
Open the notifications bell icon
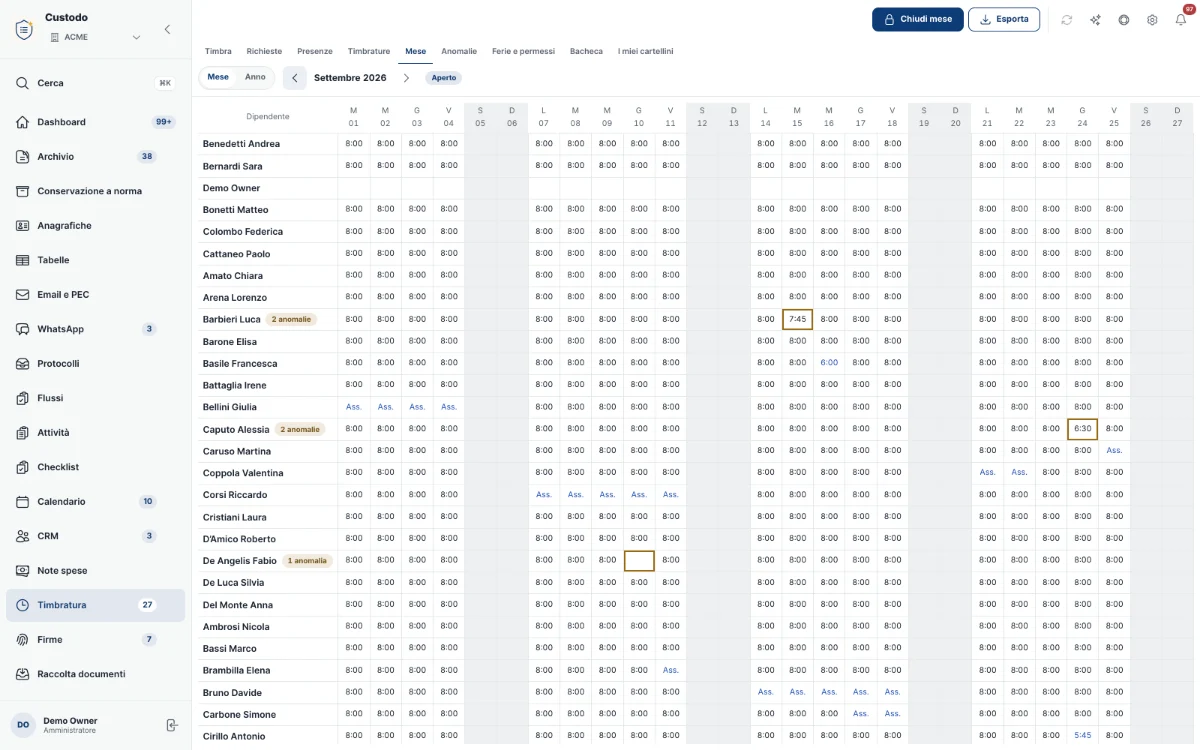point(1180,20)
